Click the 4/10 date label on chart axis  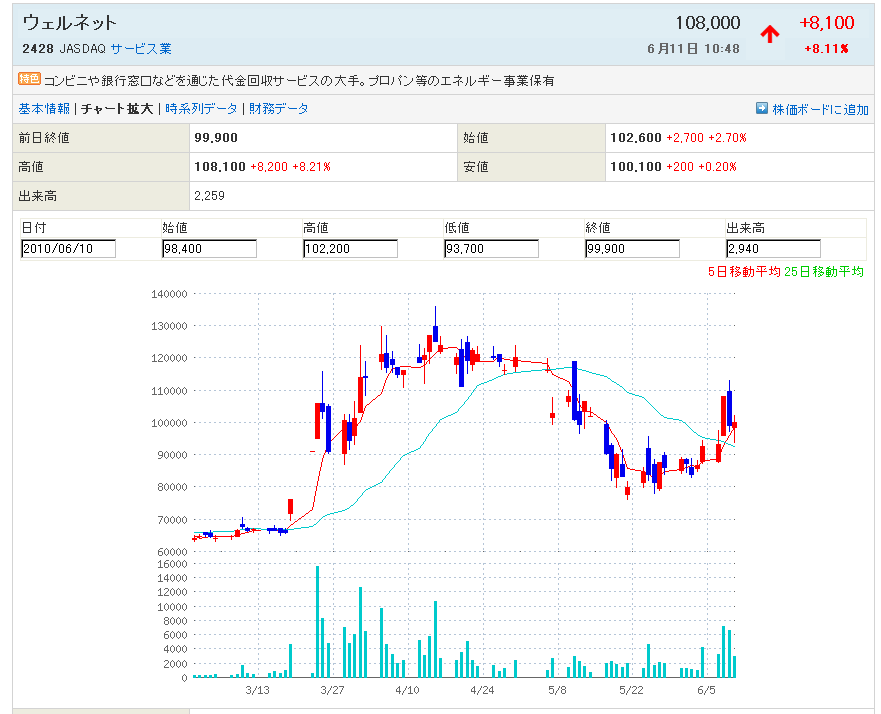pyautogui.click(x=407, y=690)
